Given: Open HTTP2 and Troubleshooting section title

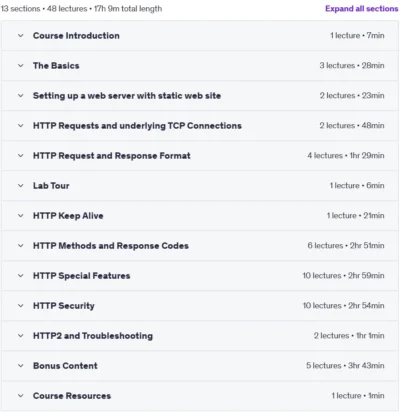Looking at the screenshot, I should pos(93,336).
